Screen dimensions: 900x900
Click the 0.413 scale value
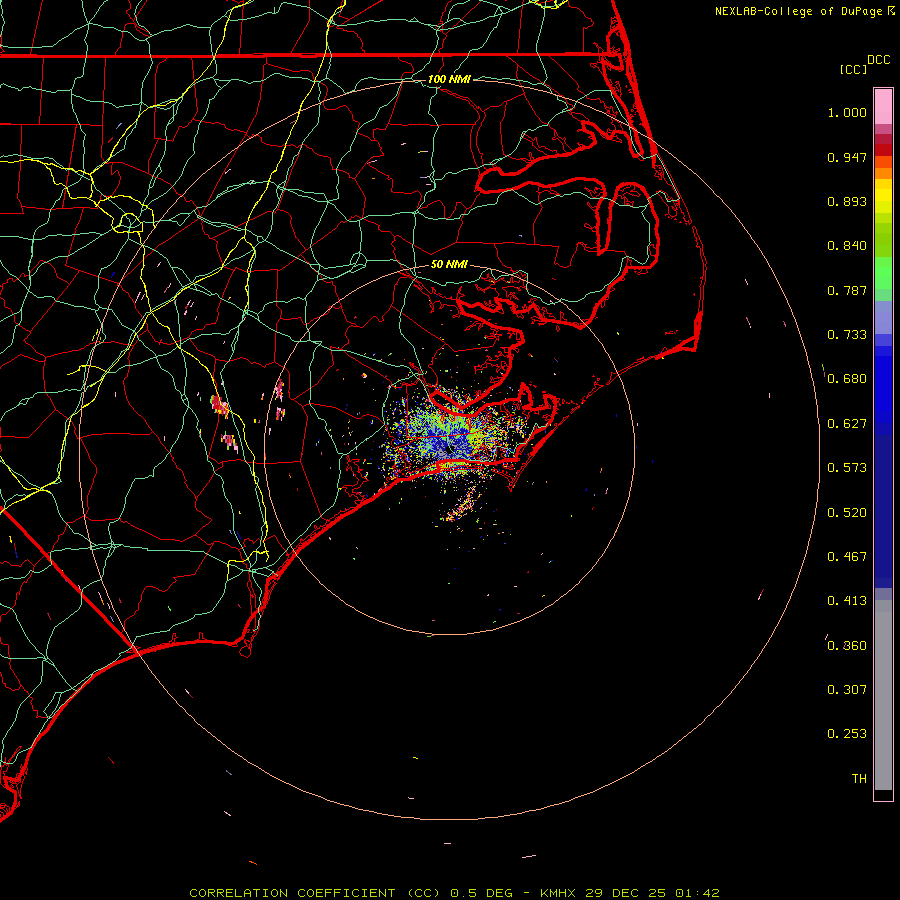click(x=847, y=601)
